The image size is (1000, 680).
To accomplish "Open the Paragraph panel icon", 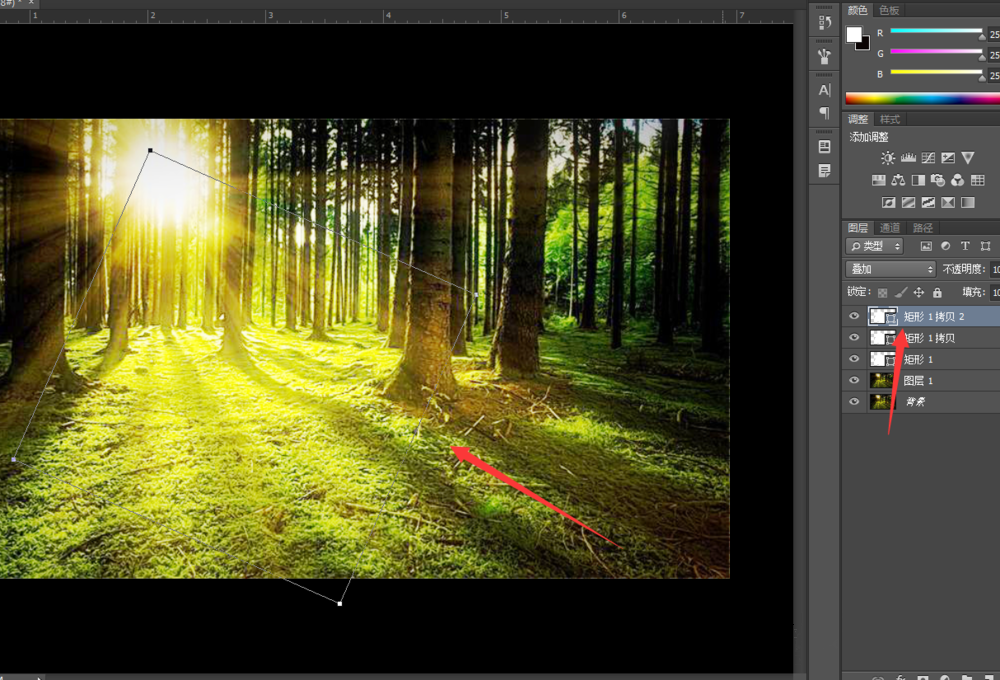I will click(x=824, y=113).
